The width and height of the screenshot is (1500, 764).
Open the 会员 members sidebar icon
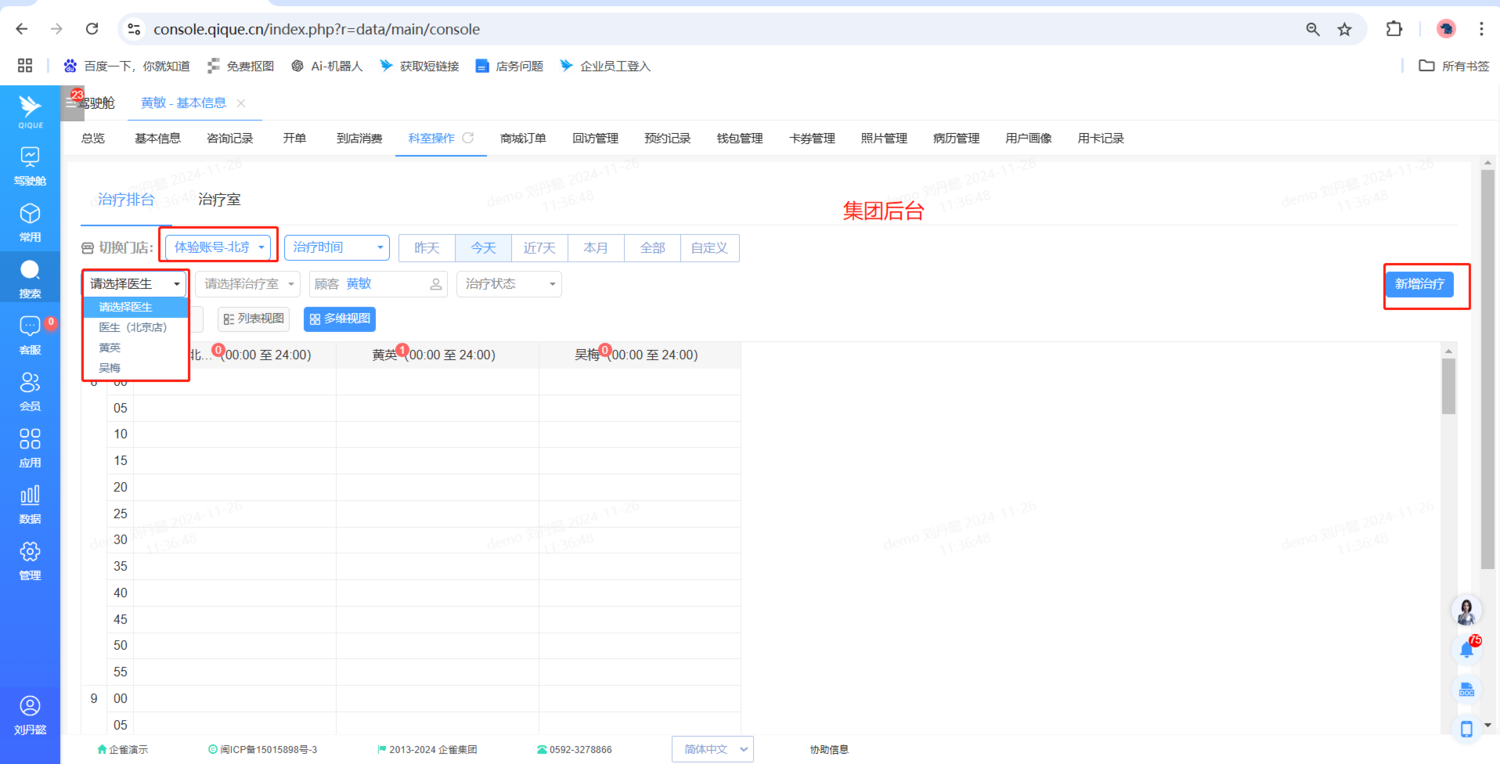click(x=30, y=391)
